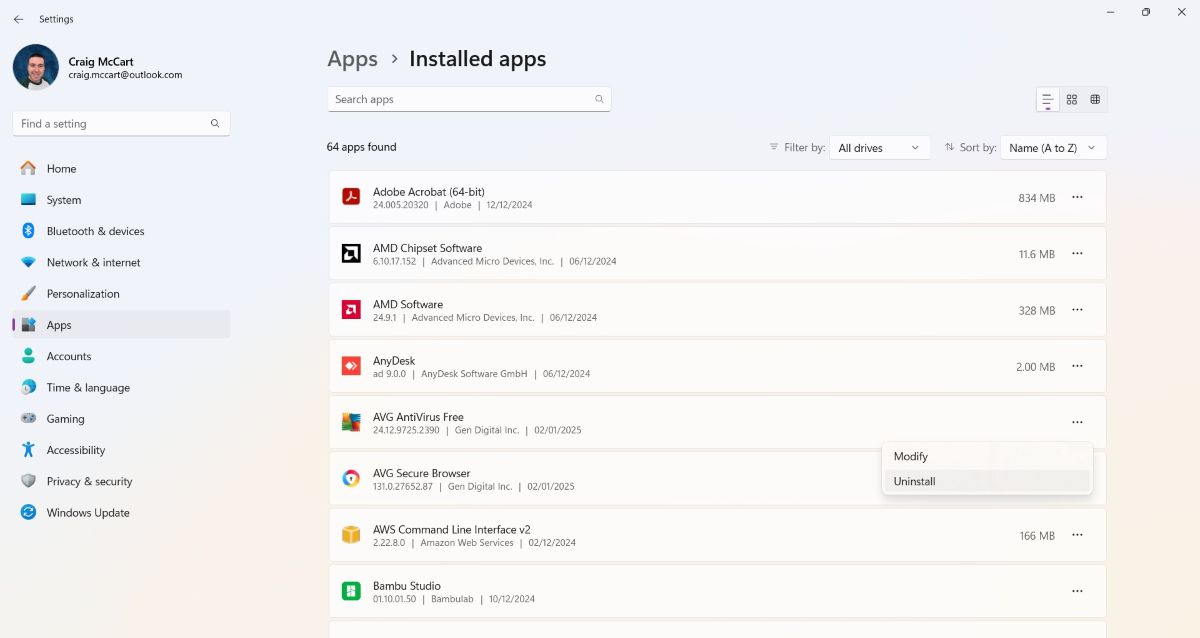Click the 166 MB size value
This screenshot has width=1200, height=638.
1037,536
